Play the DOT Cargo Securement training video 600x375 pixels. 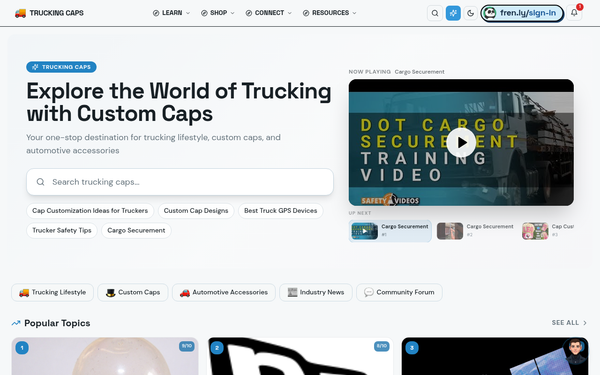pos(461,142)
